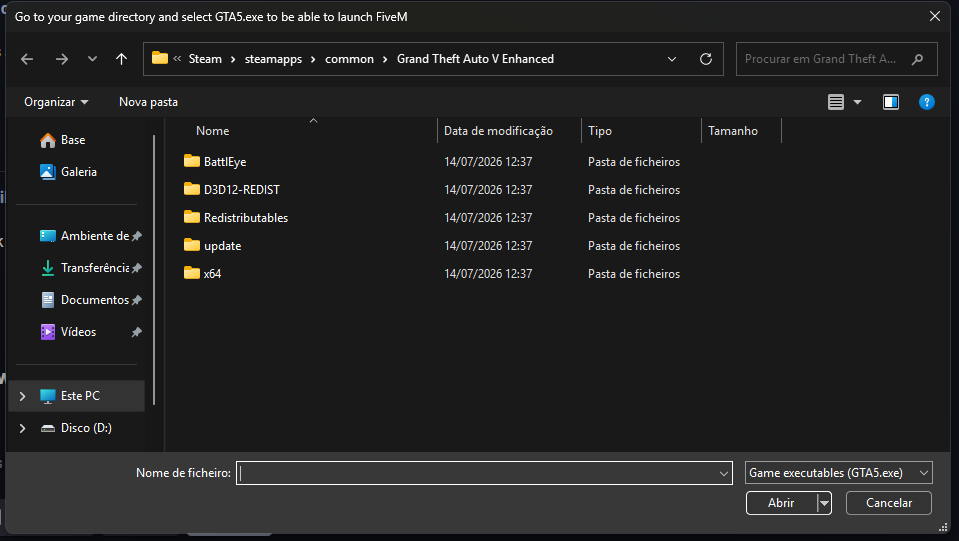Open the help question mark icon
Viewport: 959px width, 541px height.
pyautogui.click(x=927, y=102)
